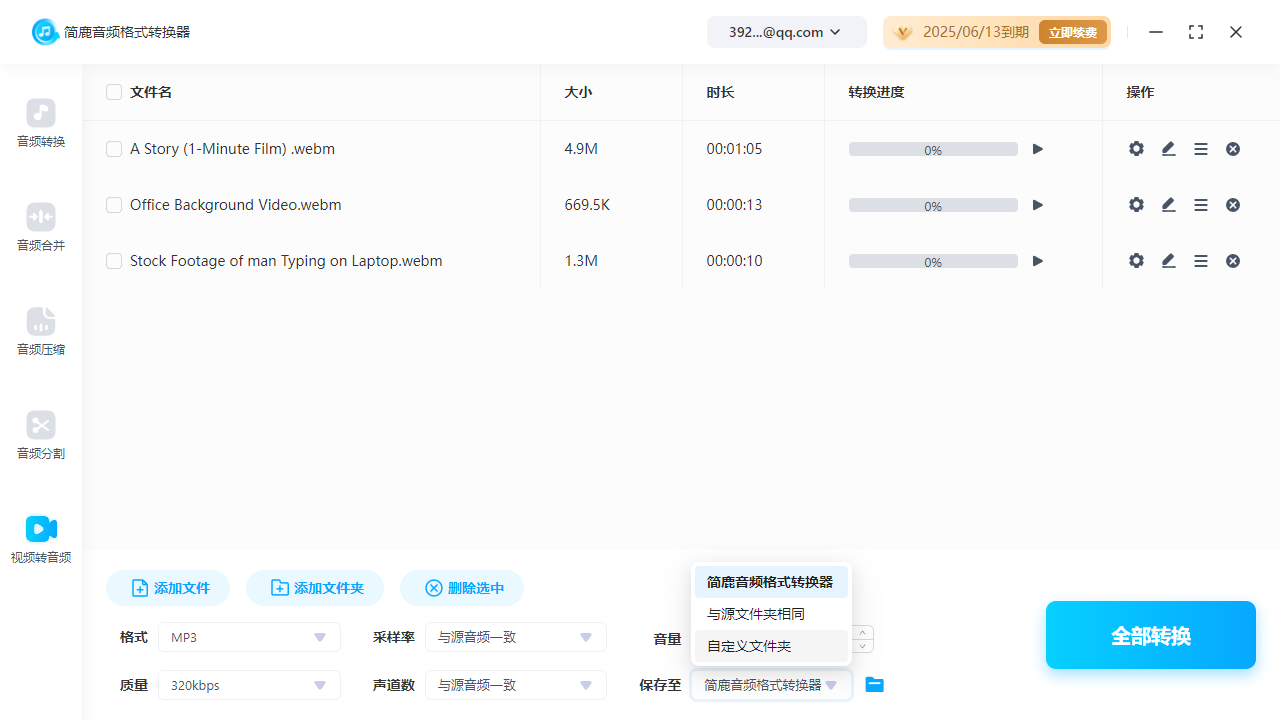Viewport: 1280px width, 720px height.
Task: Edit Office Background Video with pencil icon
Action: pyautogui.click(x=1168, y=204)
